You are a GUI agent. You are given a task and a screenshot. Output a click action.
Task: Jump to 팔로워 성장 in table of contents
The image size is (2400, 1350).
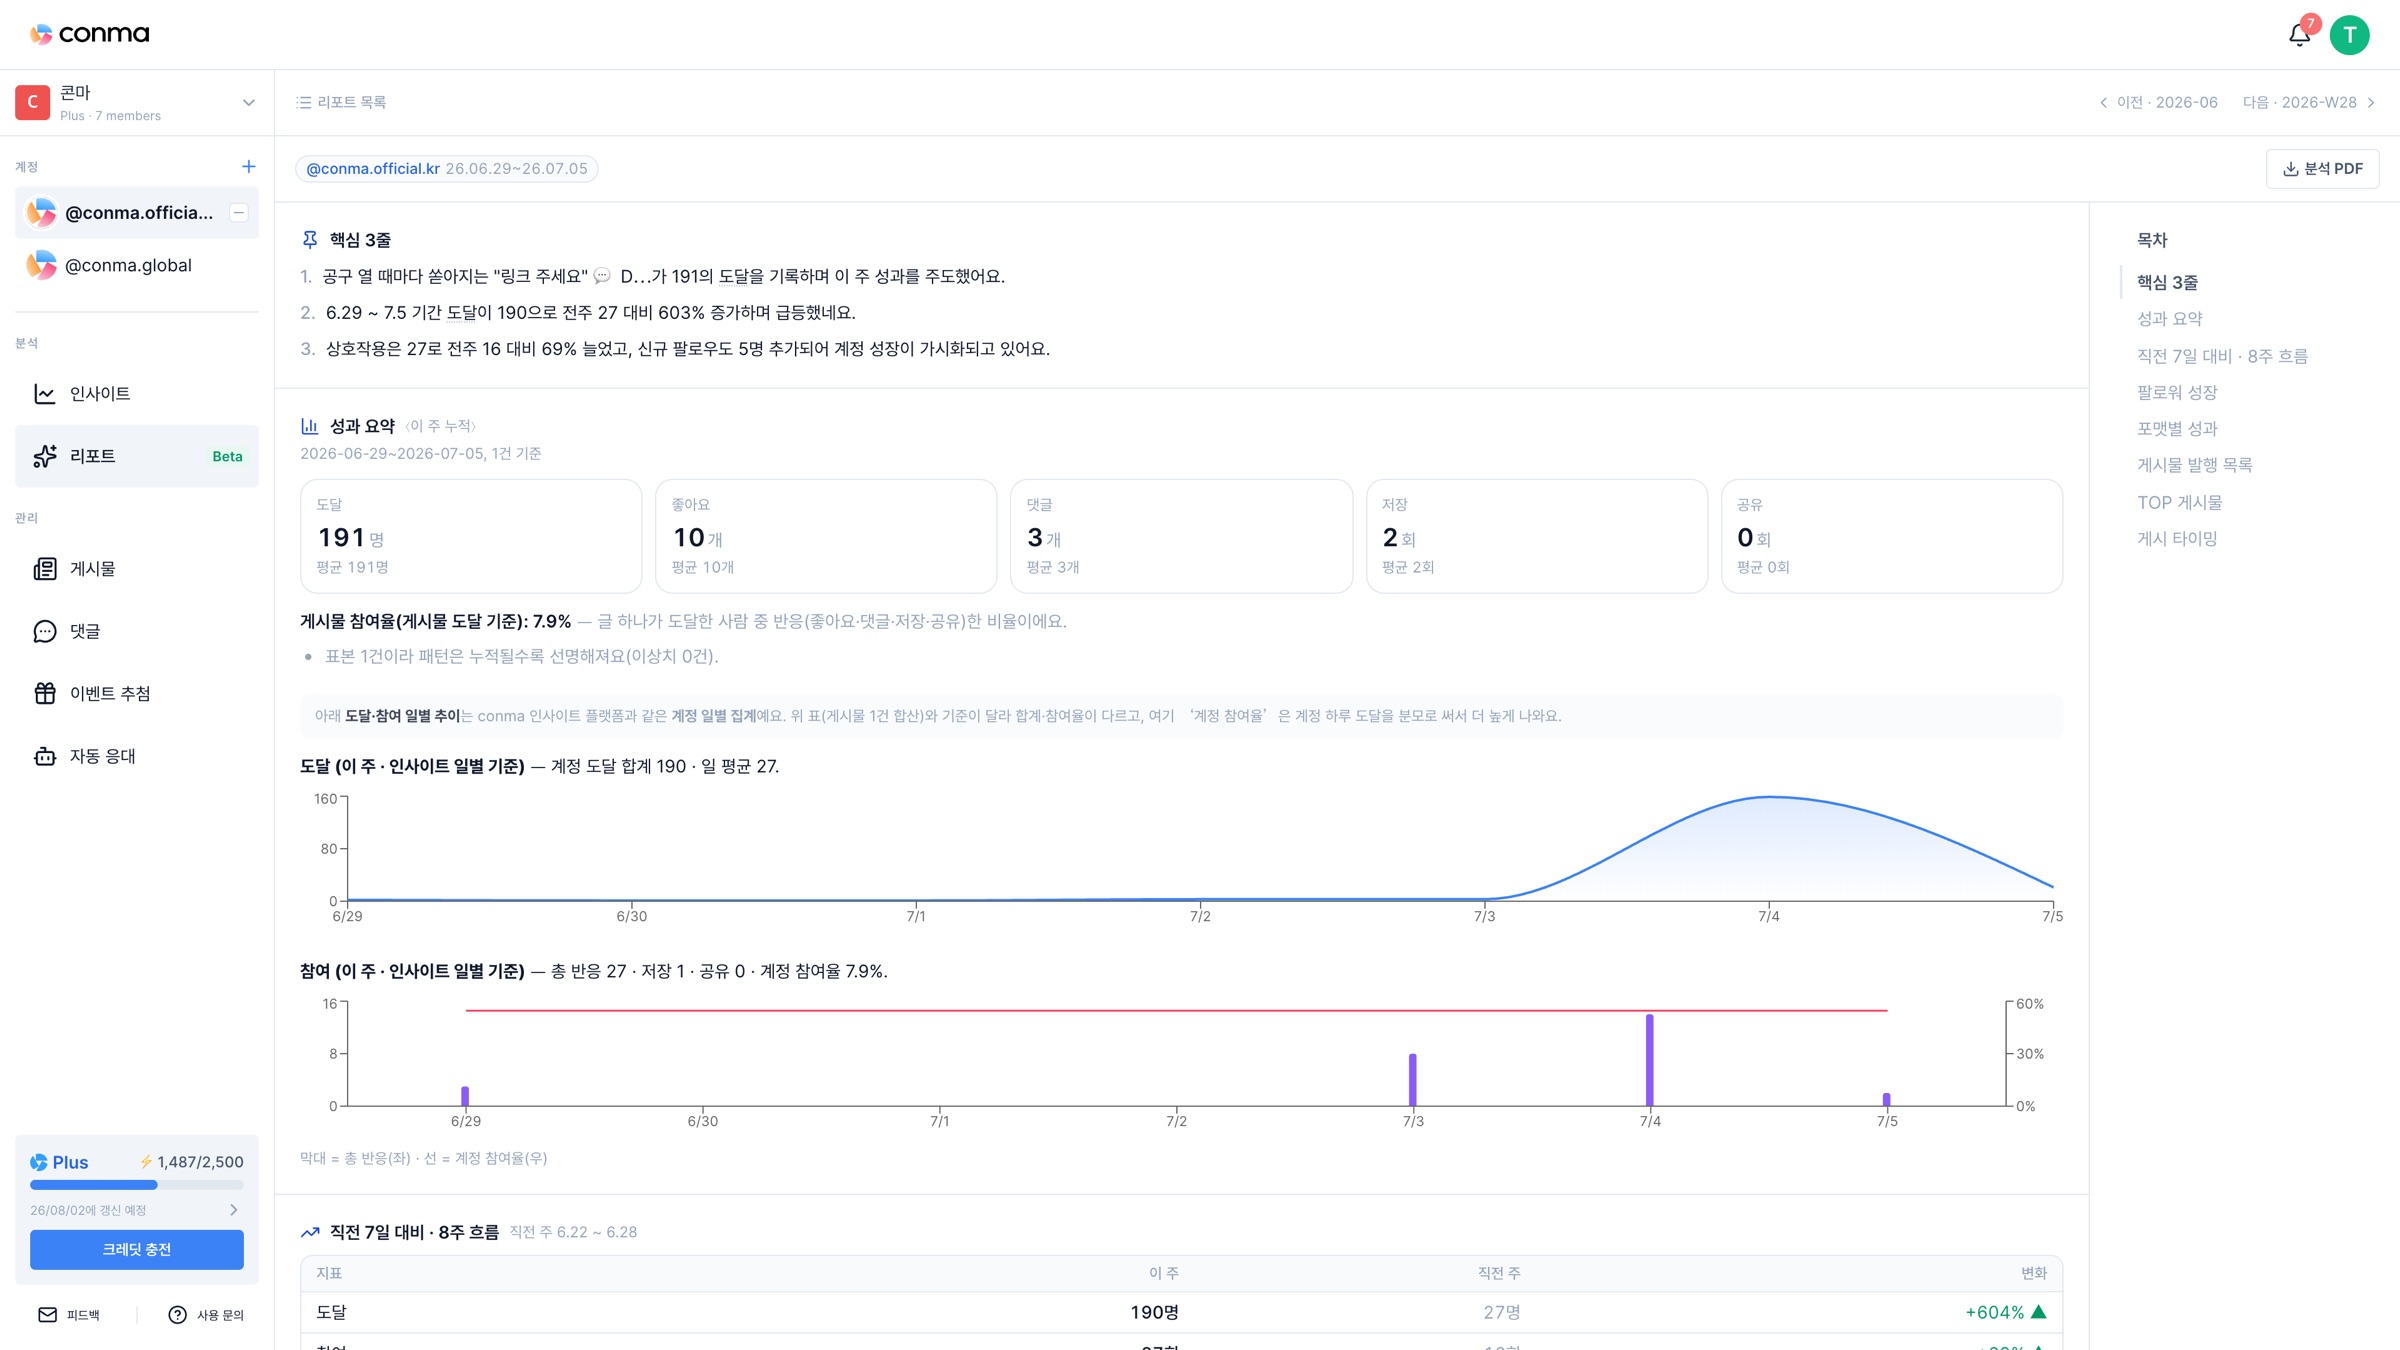coord(2177,392)
